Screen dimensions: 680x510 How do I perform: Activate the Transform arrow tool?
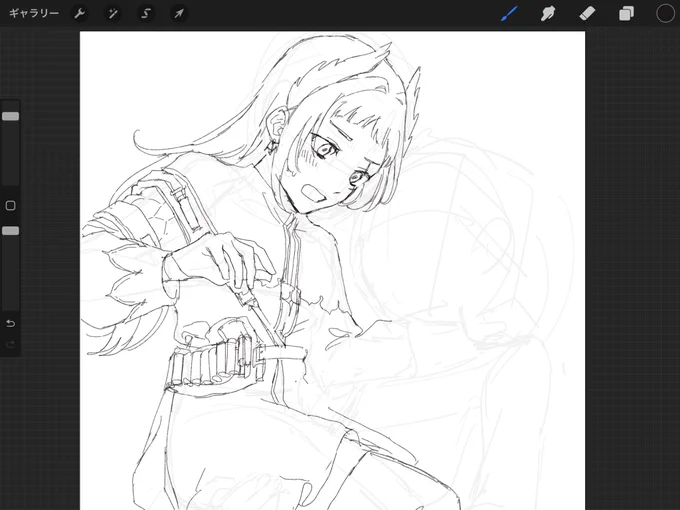point(179,13)
